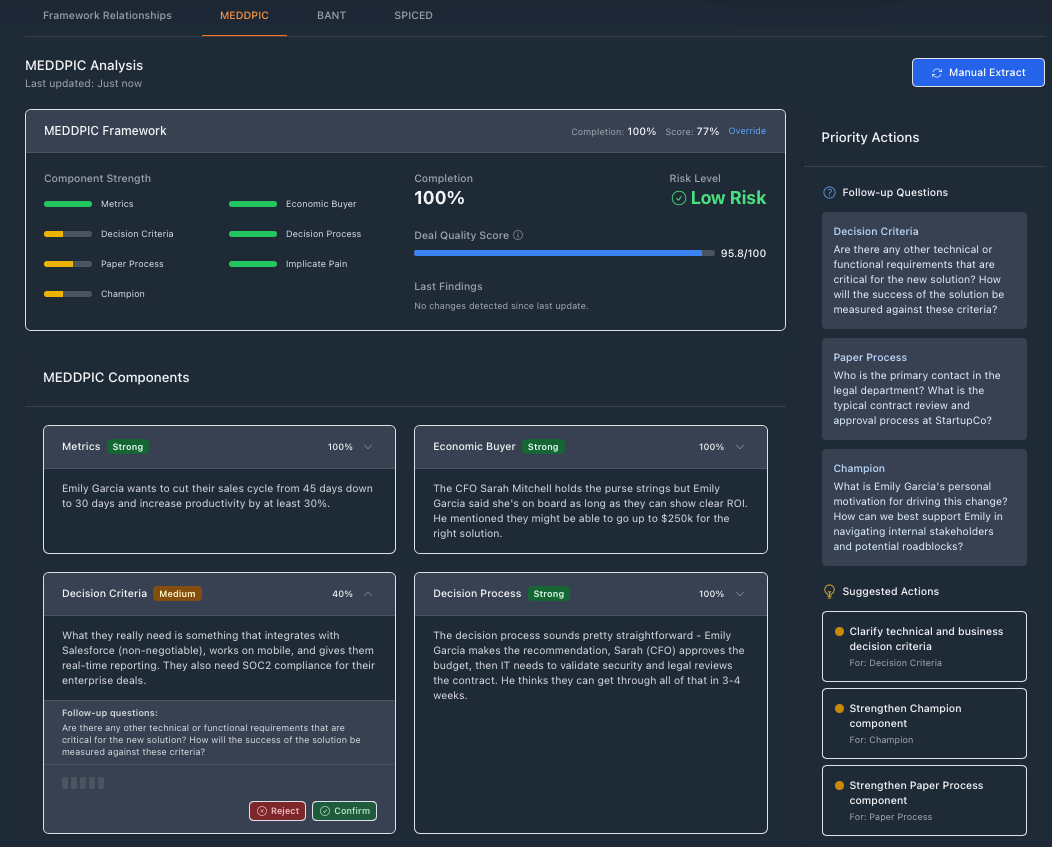Confirm the Decision Criteria follow-up questions

click(x=344, y=811)
